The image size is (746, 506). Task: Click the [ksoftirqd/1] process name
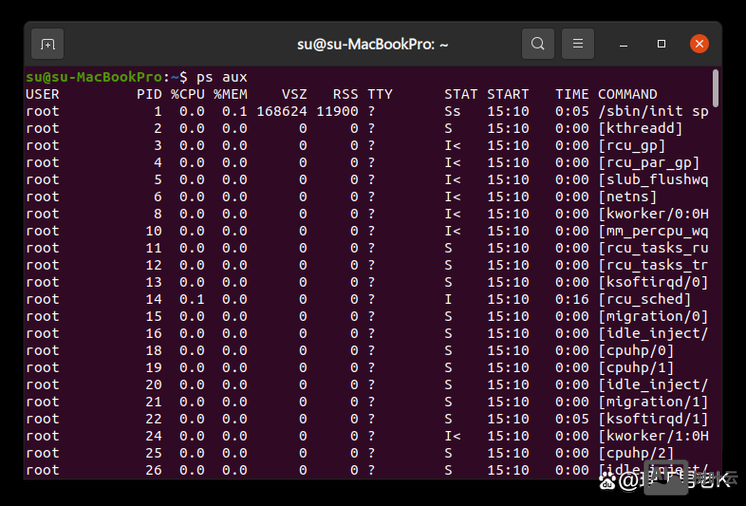click(x=653, y=419)
